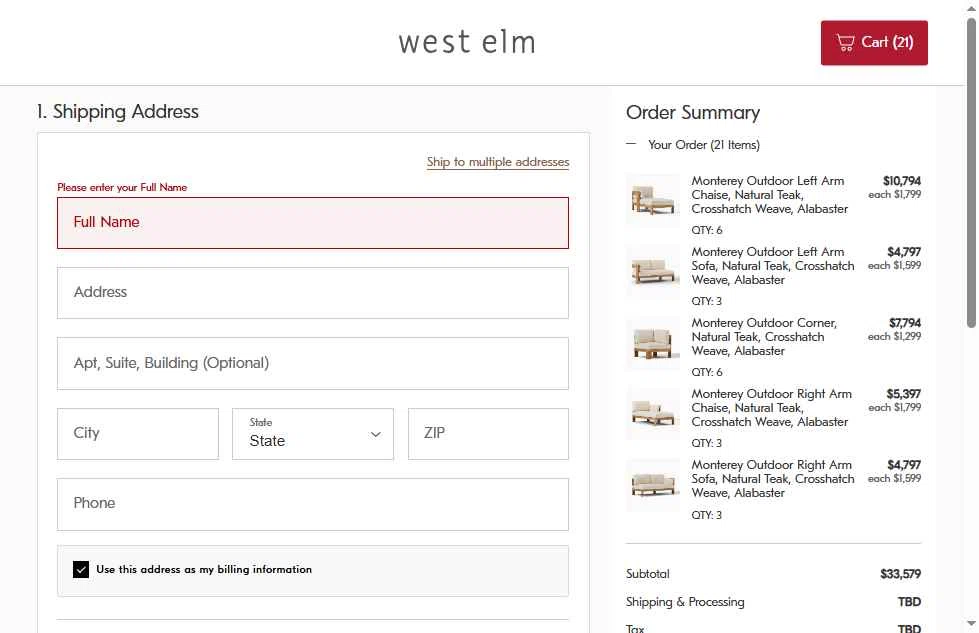Open the State dropdown
Screen dimensions: 979x633
[x=313, y=434]
